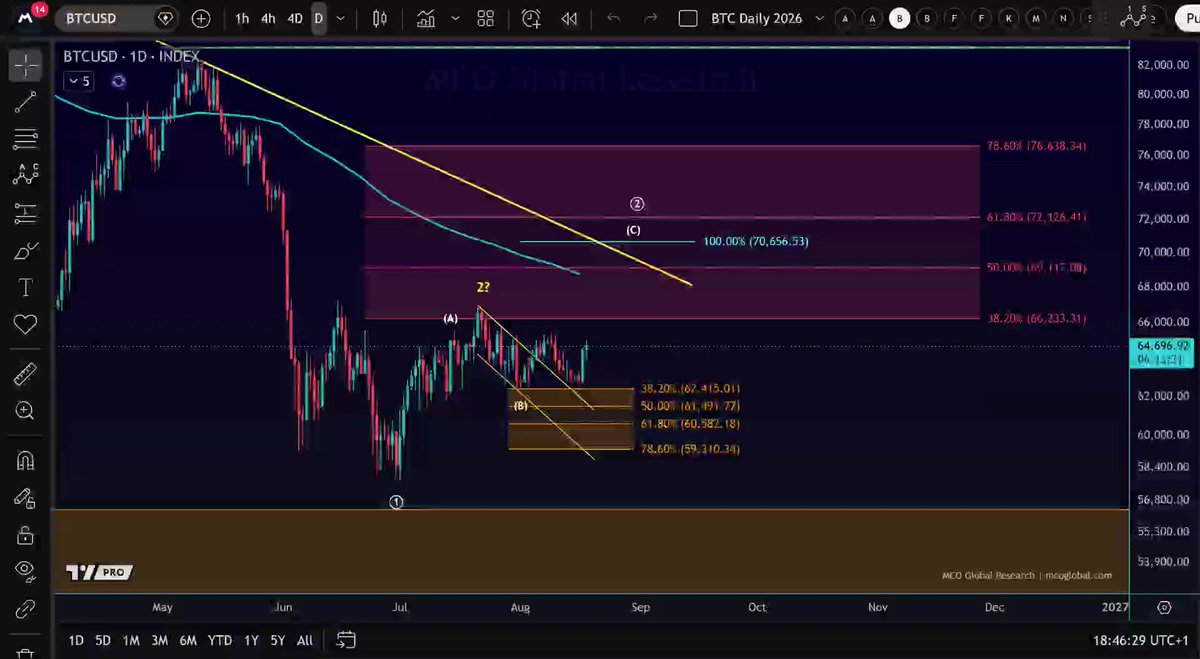Expand the indicator templates dropdown arrow
The width and height of the screenshot is (1200, 659).
point(456,18)
